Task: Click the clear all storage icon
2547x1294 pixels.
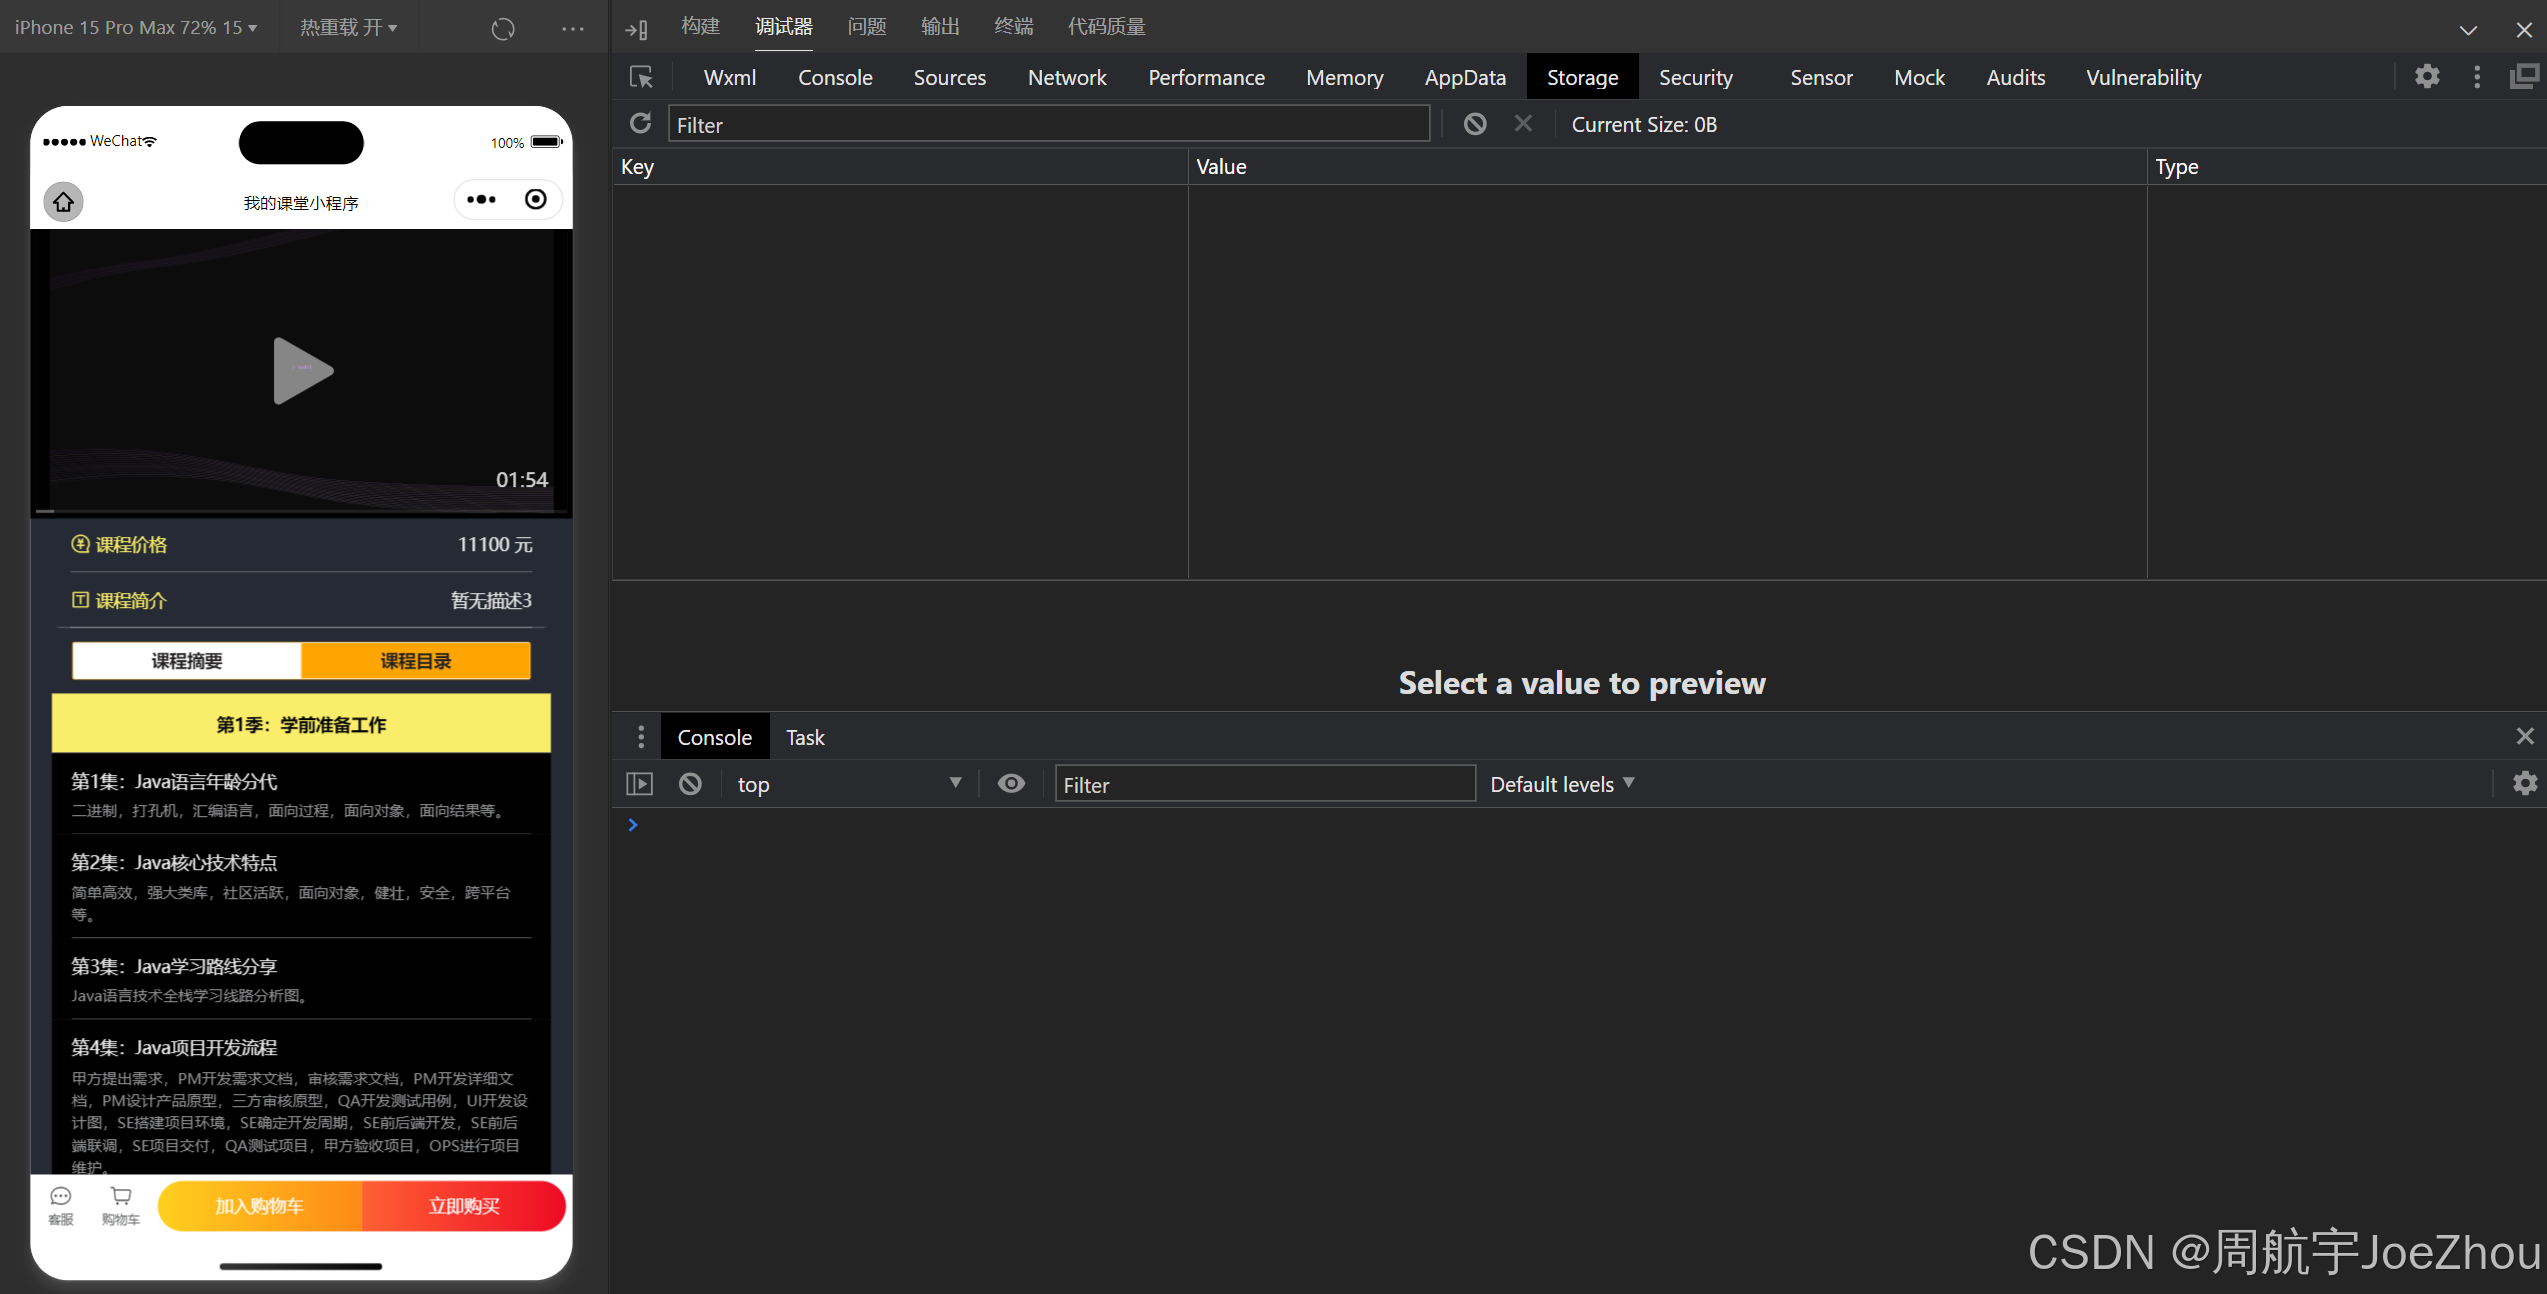Action: pos(1475,123)
